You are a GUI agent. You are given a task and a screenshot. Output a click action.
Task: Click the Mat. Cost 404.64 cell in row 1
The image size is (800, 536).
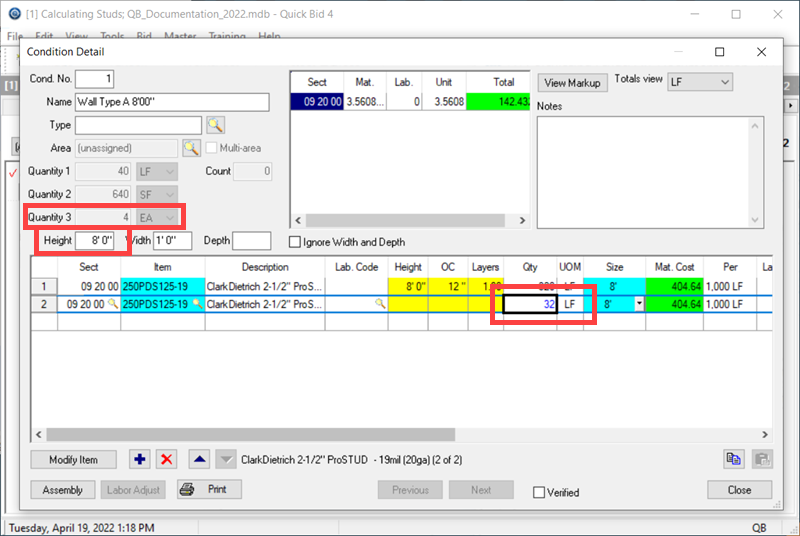674,286
